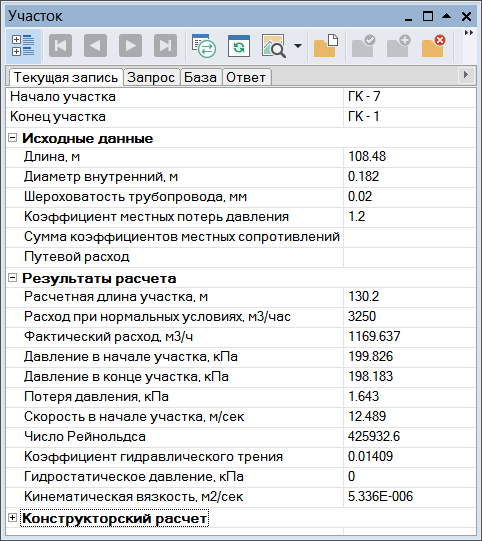The width and height of the screenshot is (482, 541).
Task: Toggle the grouped tree view icon
Action: [x=23, y=46]
